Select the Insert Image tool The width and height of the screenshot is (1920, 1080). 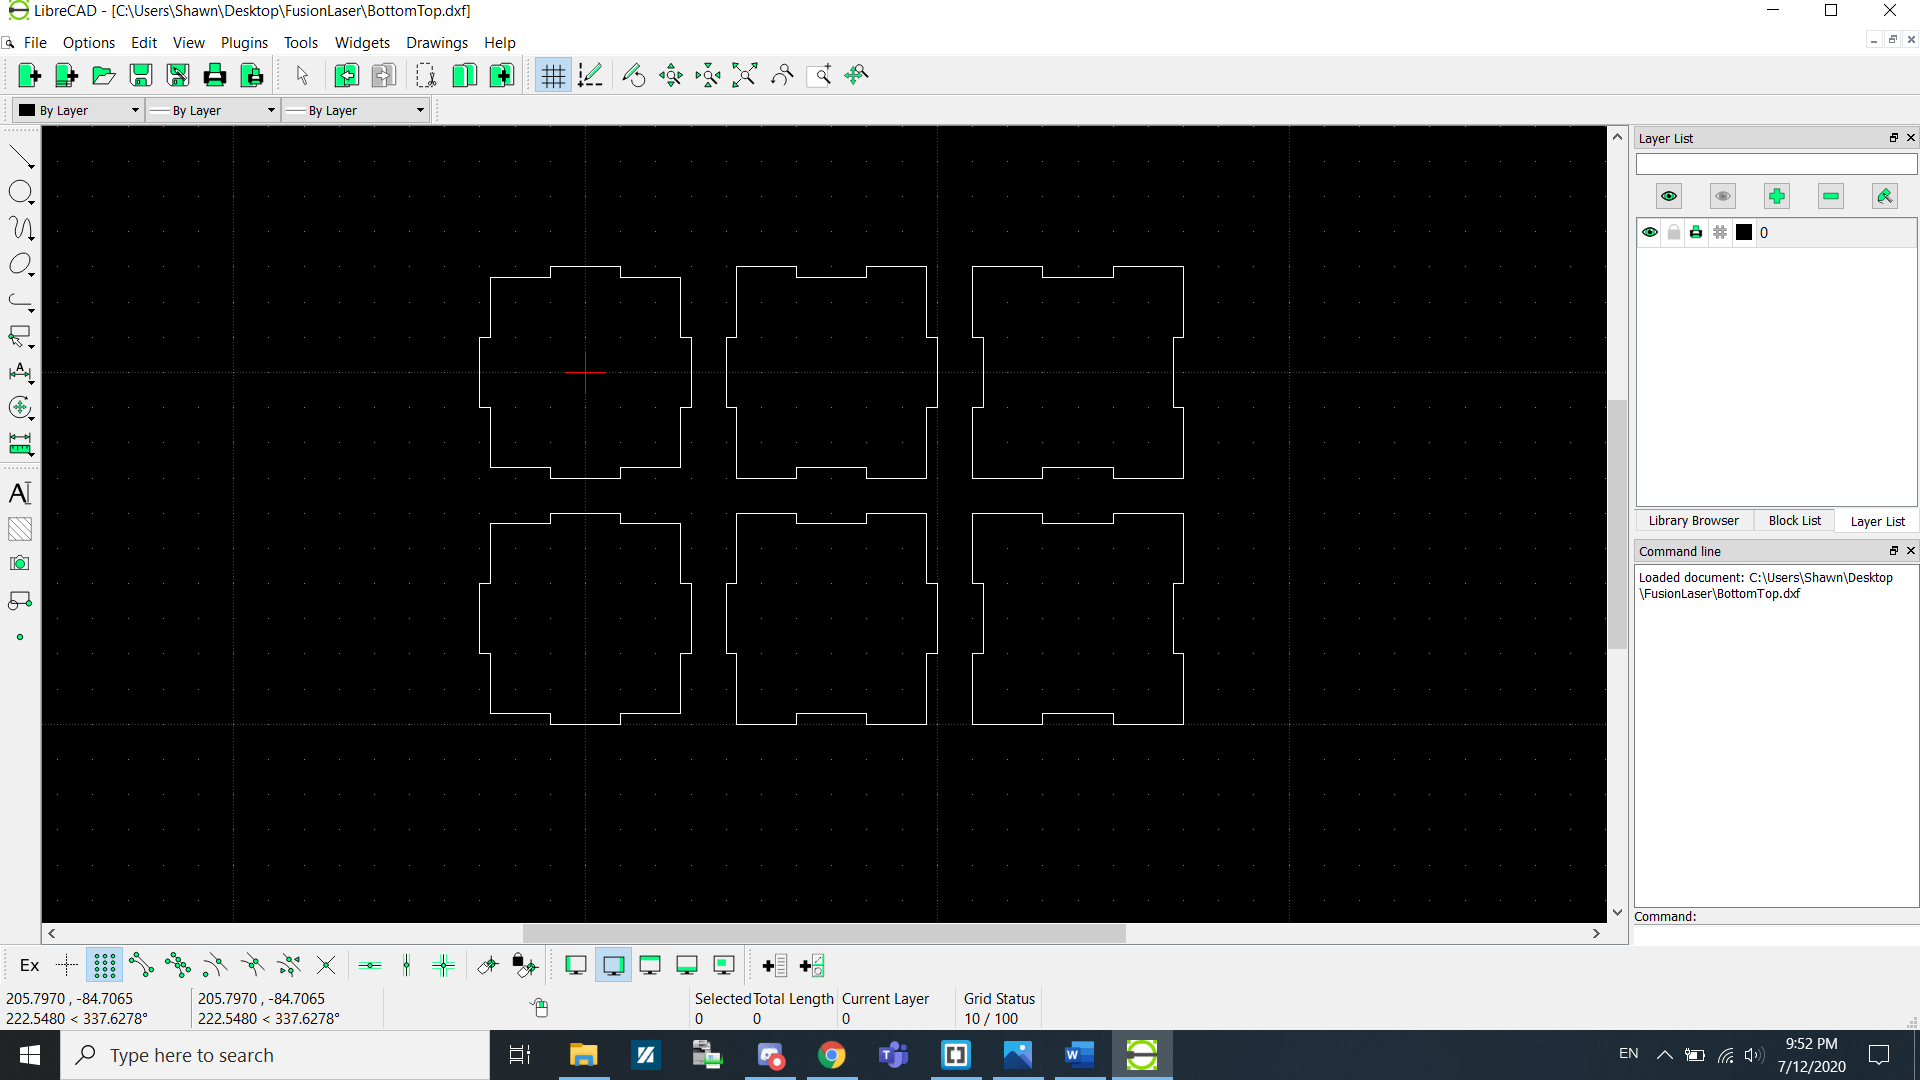(x=20, y=564)
